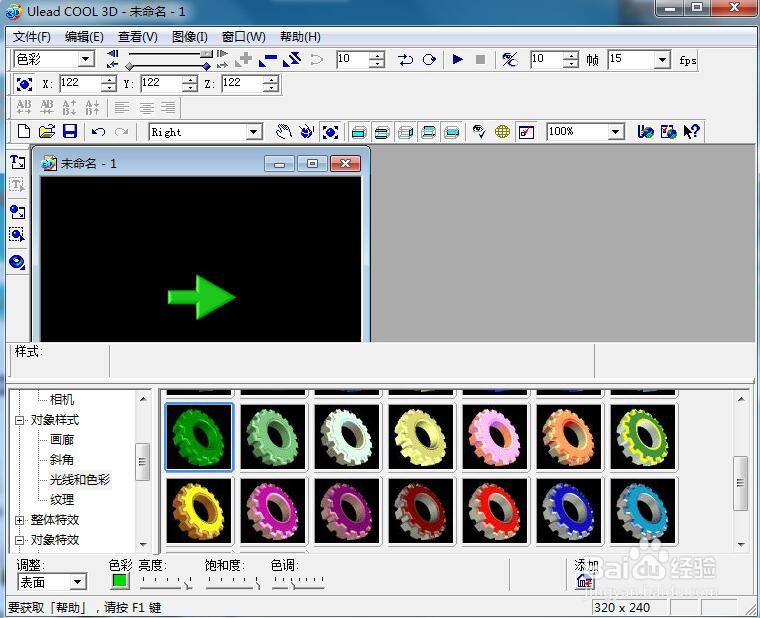This screenshot has height=618, width=760.
Task: Open the 100% zoom dropdown
Action: click(x=615, y=132)
